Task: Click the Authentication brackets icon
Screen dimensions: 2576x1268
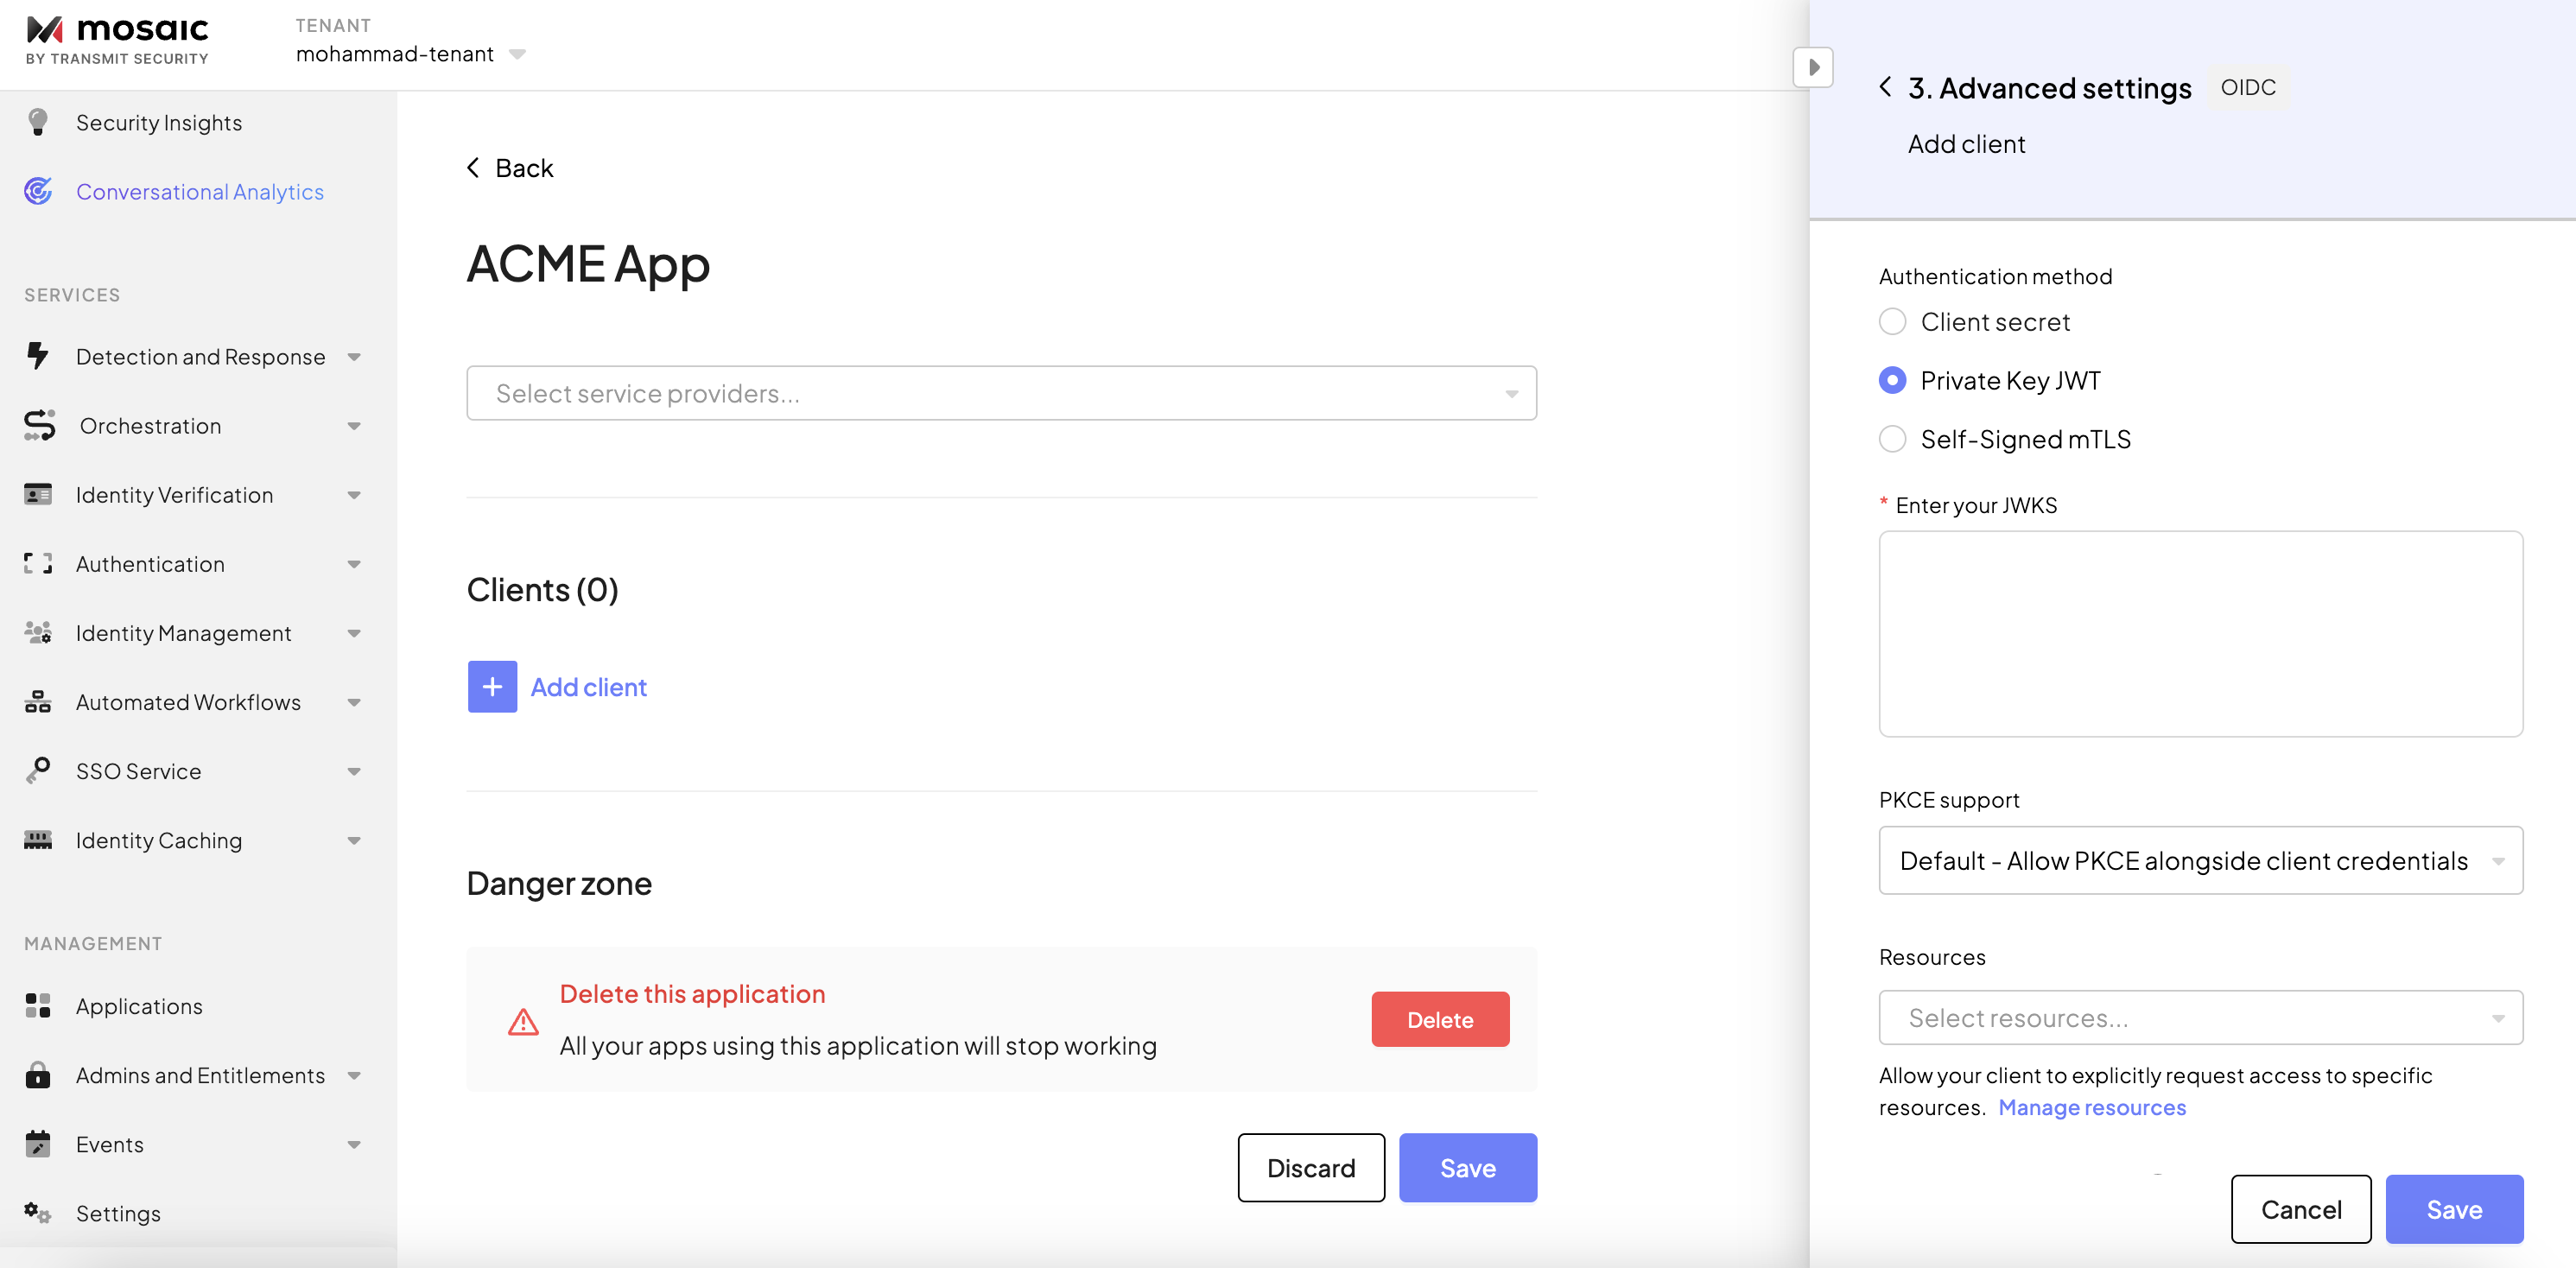Action: point(38,563)
